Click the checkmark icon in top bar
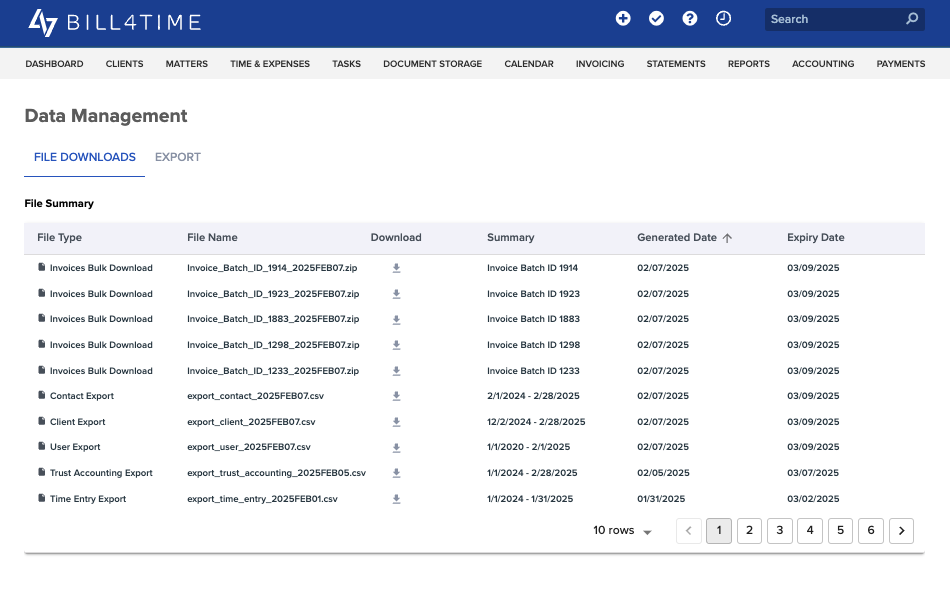Screen dimensions: 950x589 [656, 19]
